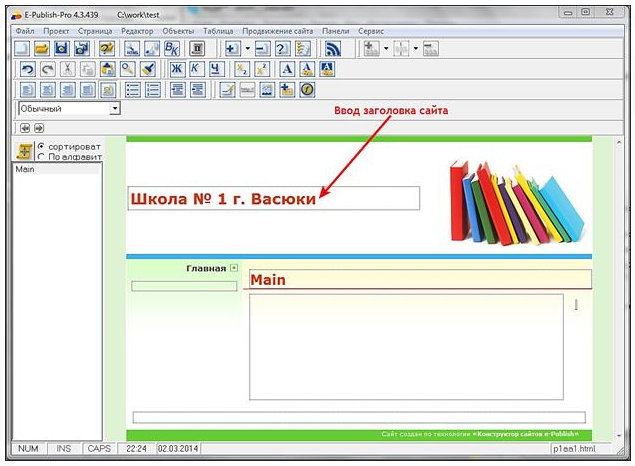Select the Main page in tree
The image size is (635, 466).
(57, 169)
